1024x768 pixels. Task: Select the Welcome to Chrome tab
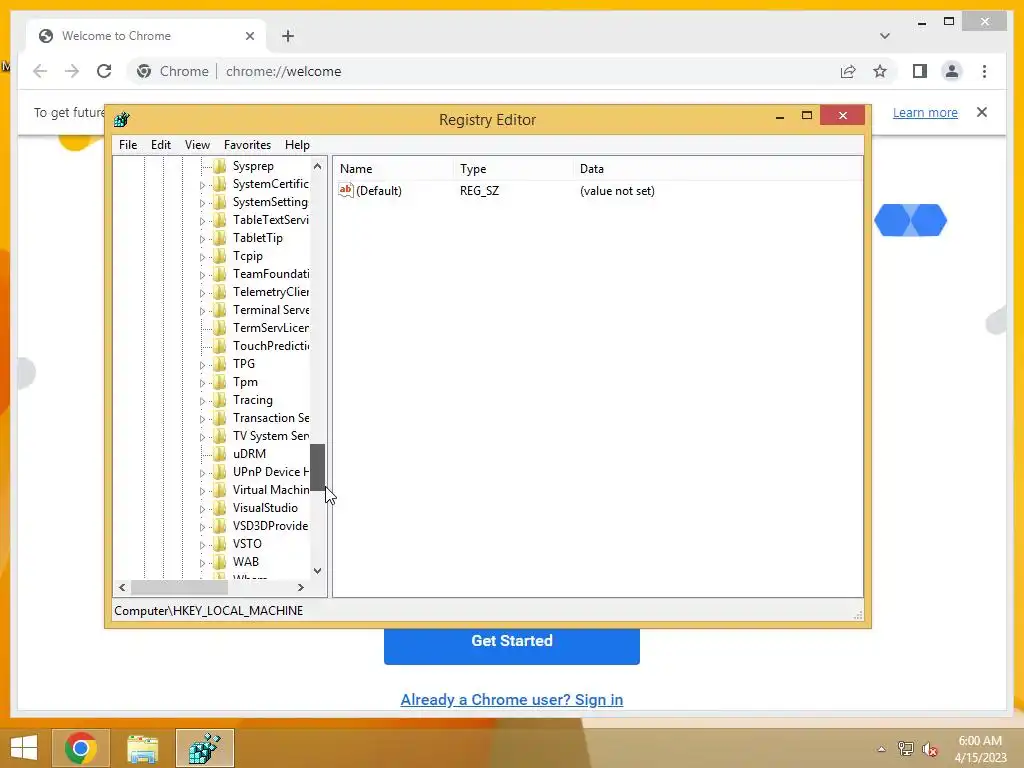click(x=146, y=36)
